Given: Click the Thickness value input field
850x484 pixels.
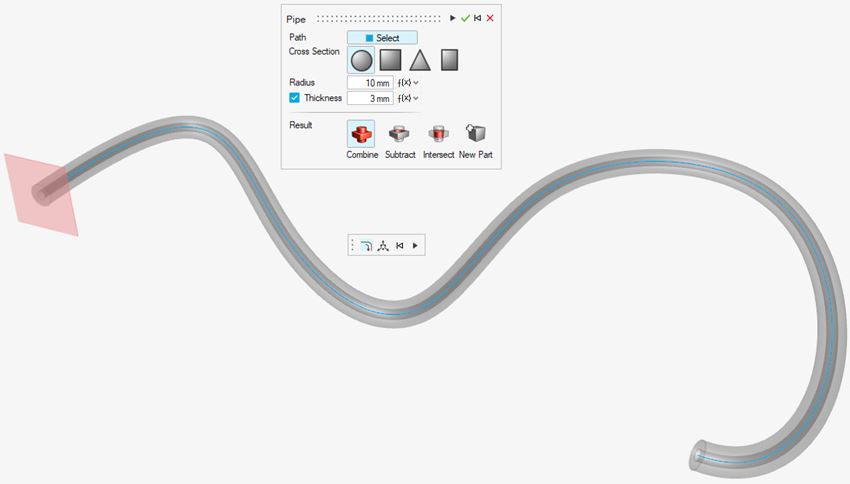Looking at the screenshot, I should point(369,98).
